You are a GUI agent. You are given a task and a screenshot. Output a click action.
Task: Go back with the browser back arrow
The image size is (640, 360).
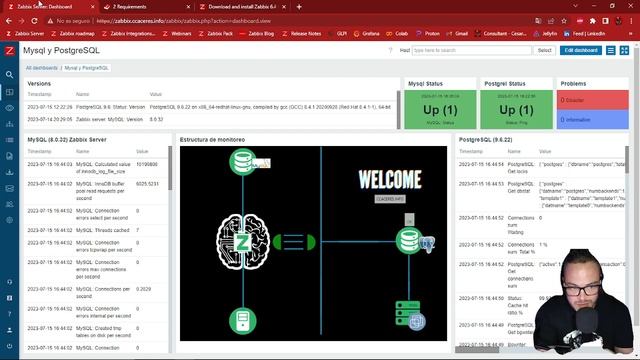[9, 21]
